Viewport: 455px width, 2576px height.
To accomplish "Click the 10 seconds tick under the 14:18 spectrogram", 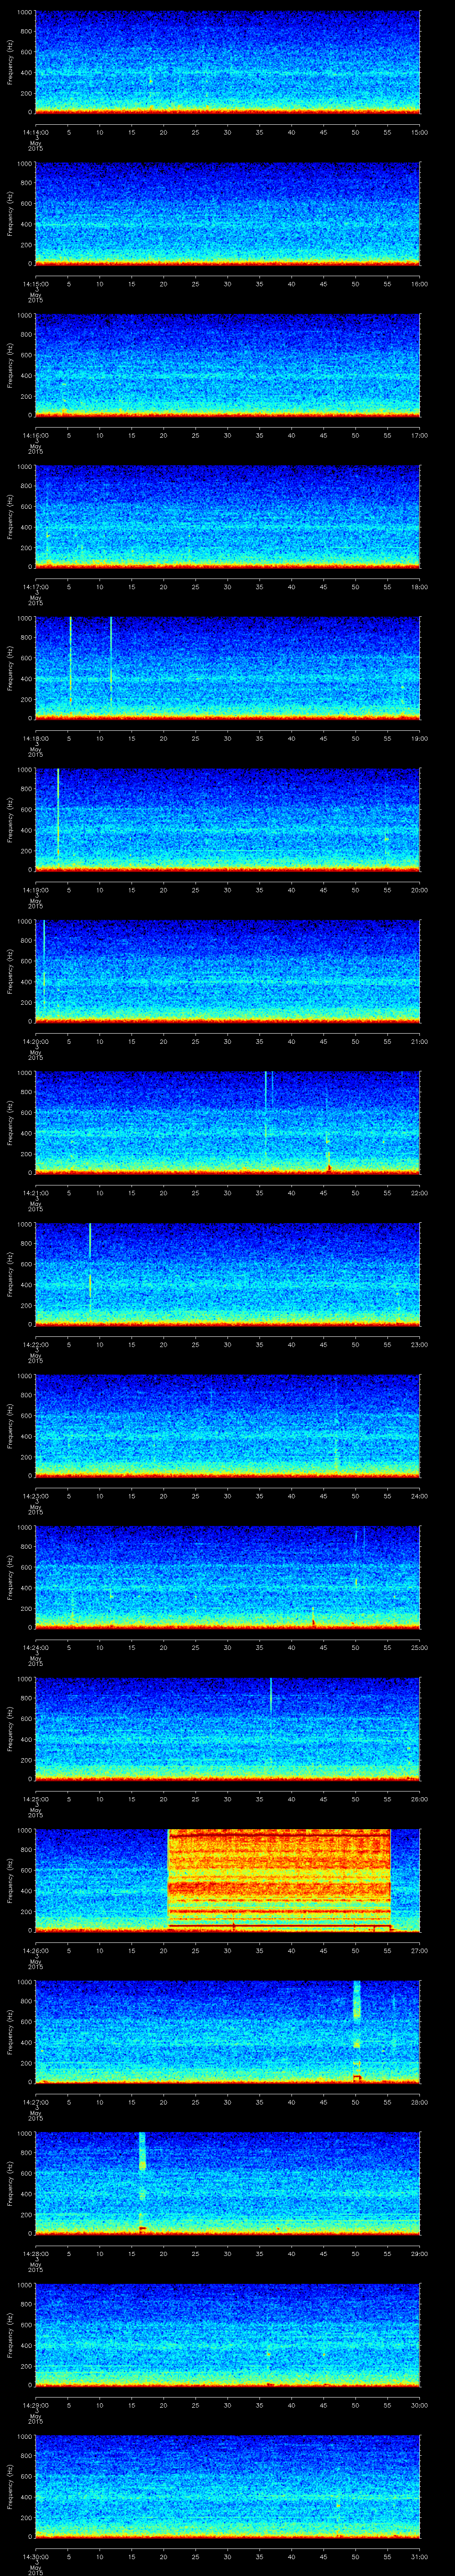I will tap(99, 739).
